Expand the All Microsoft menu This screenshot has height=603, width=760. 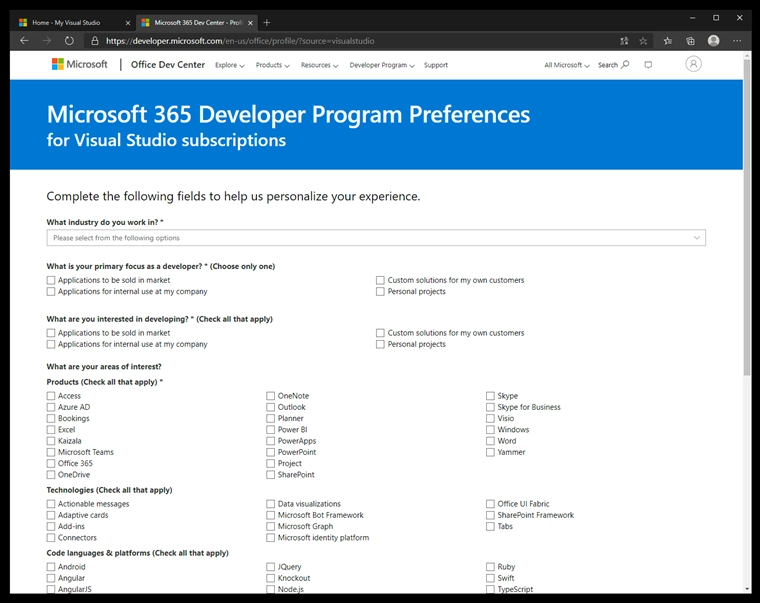pos(567,65)
